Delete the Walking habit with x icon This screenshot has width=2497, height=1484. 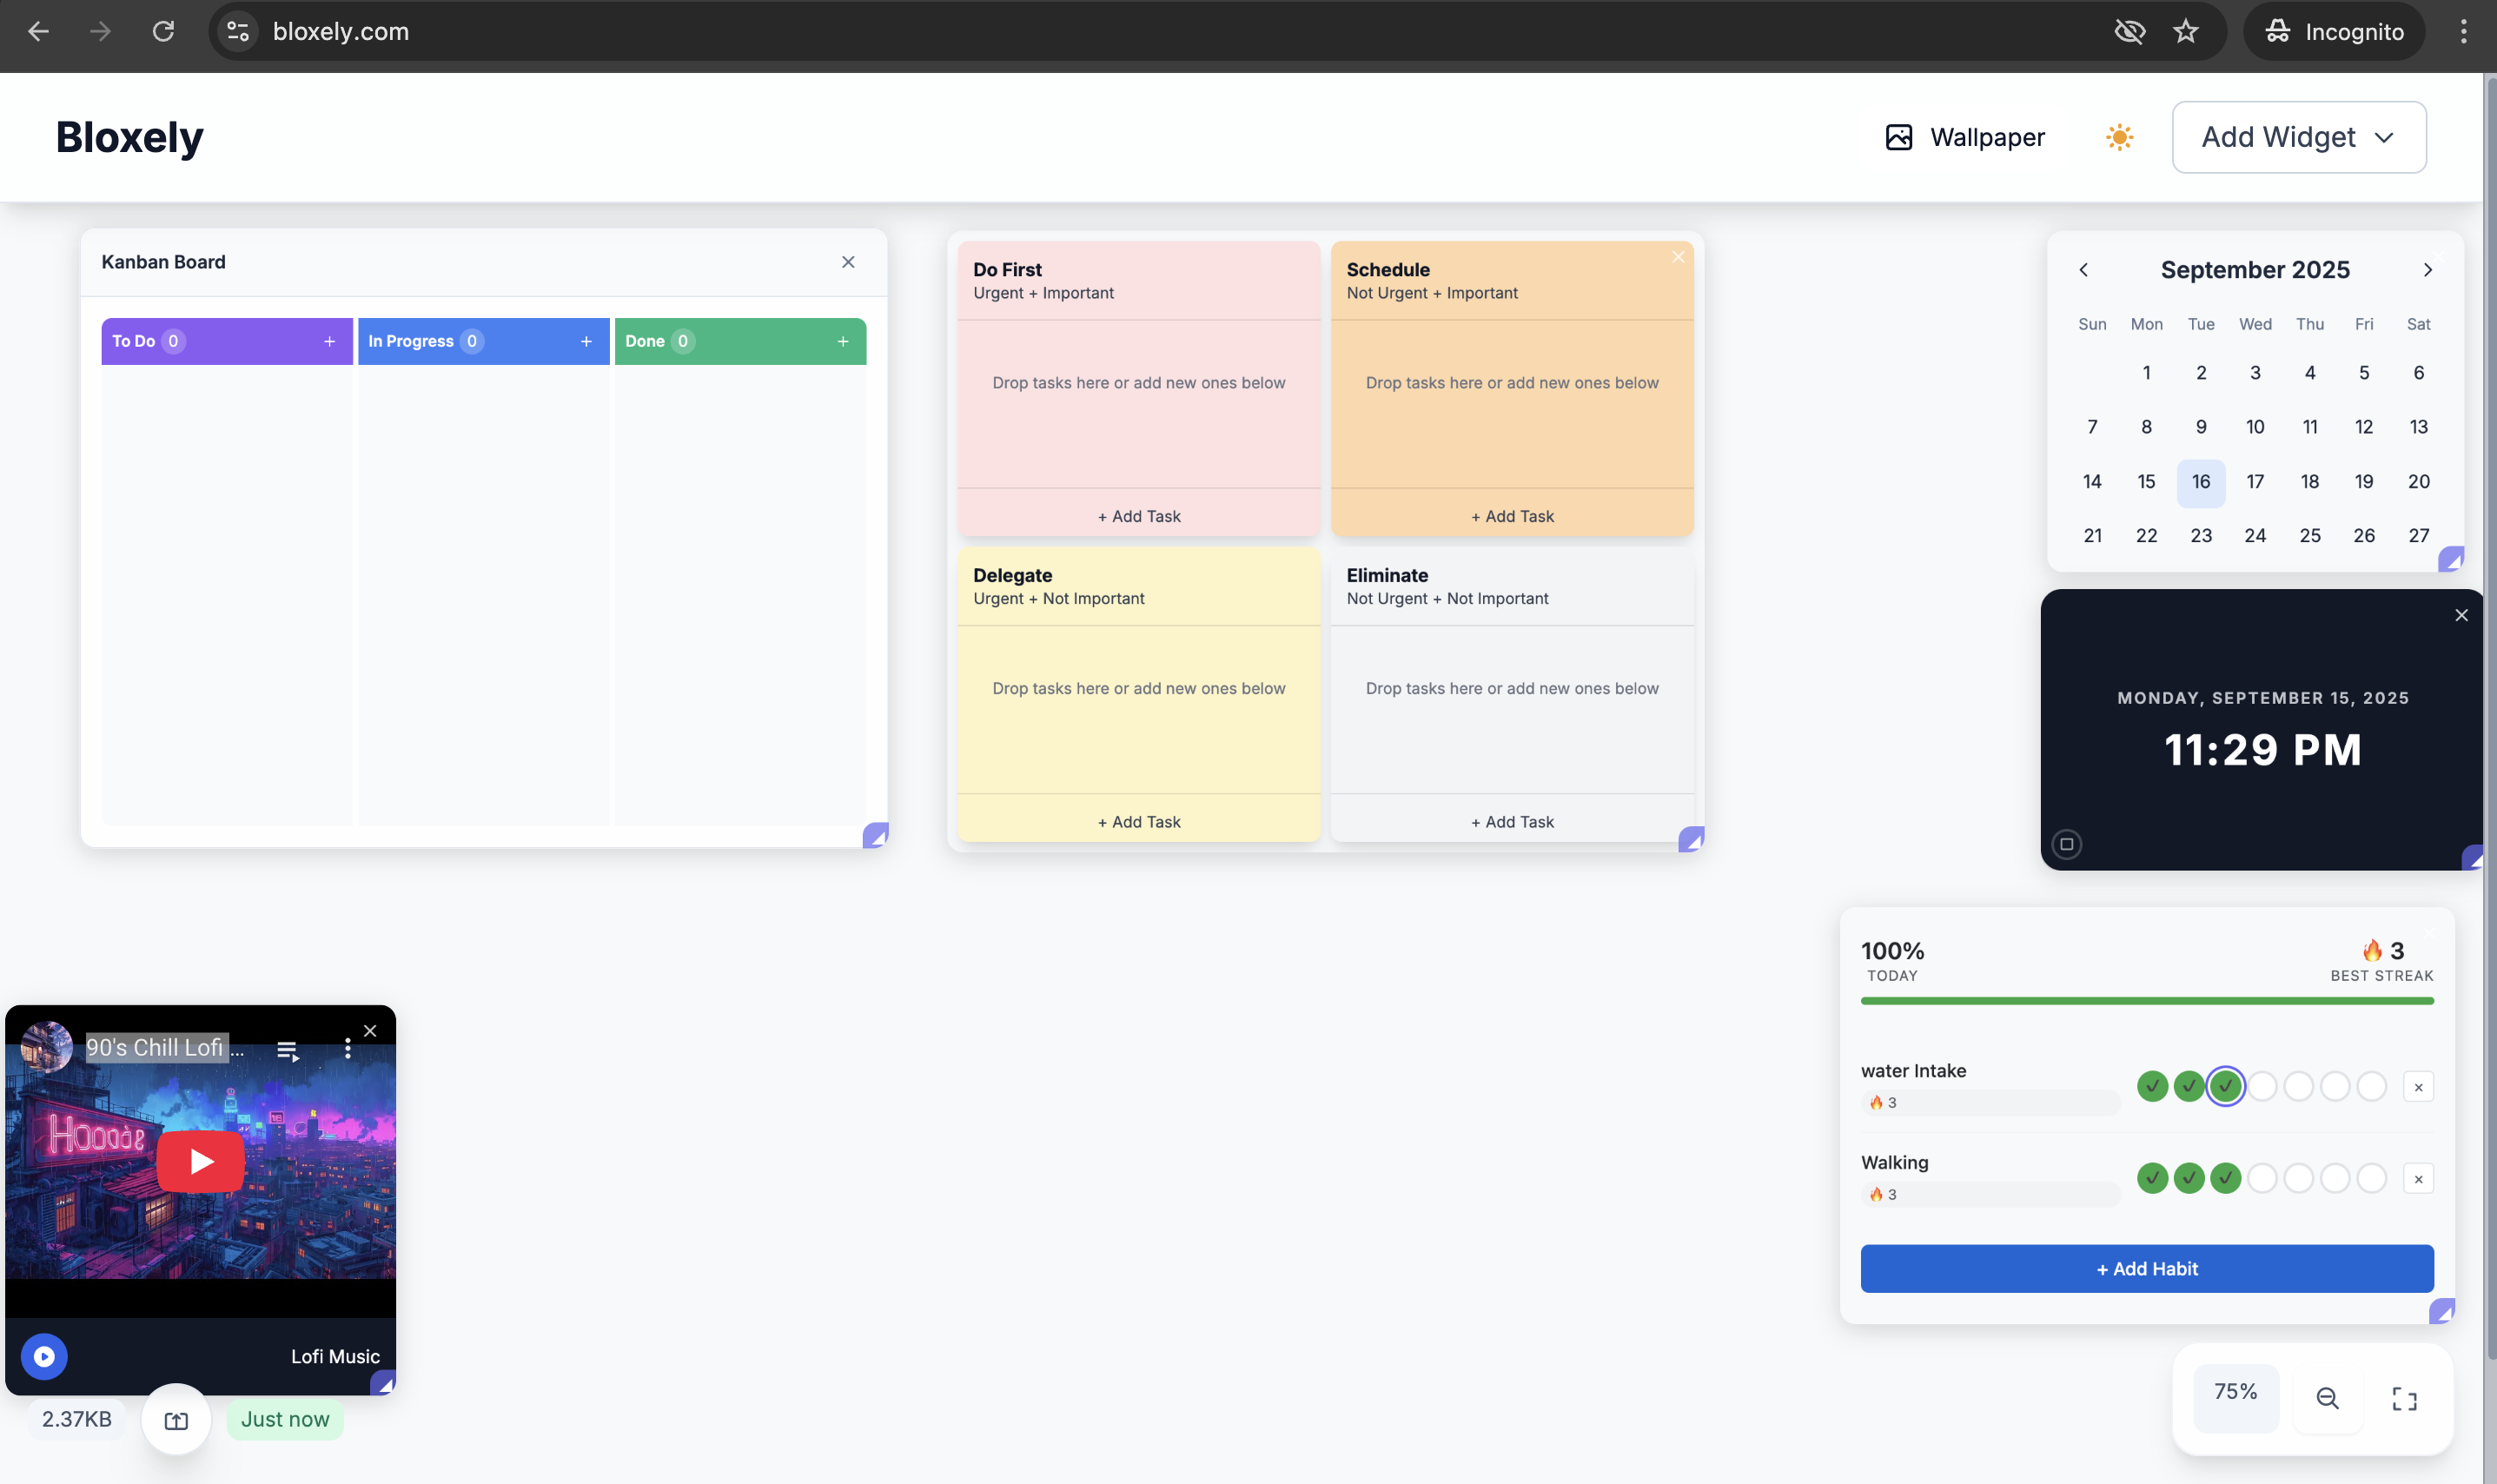2418,1179
